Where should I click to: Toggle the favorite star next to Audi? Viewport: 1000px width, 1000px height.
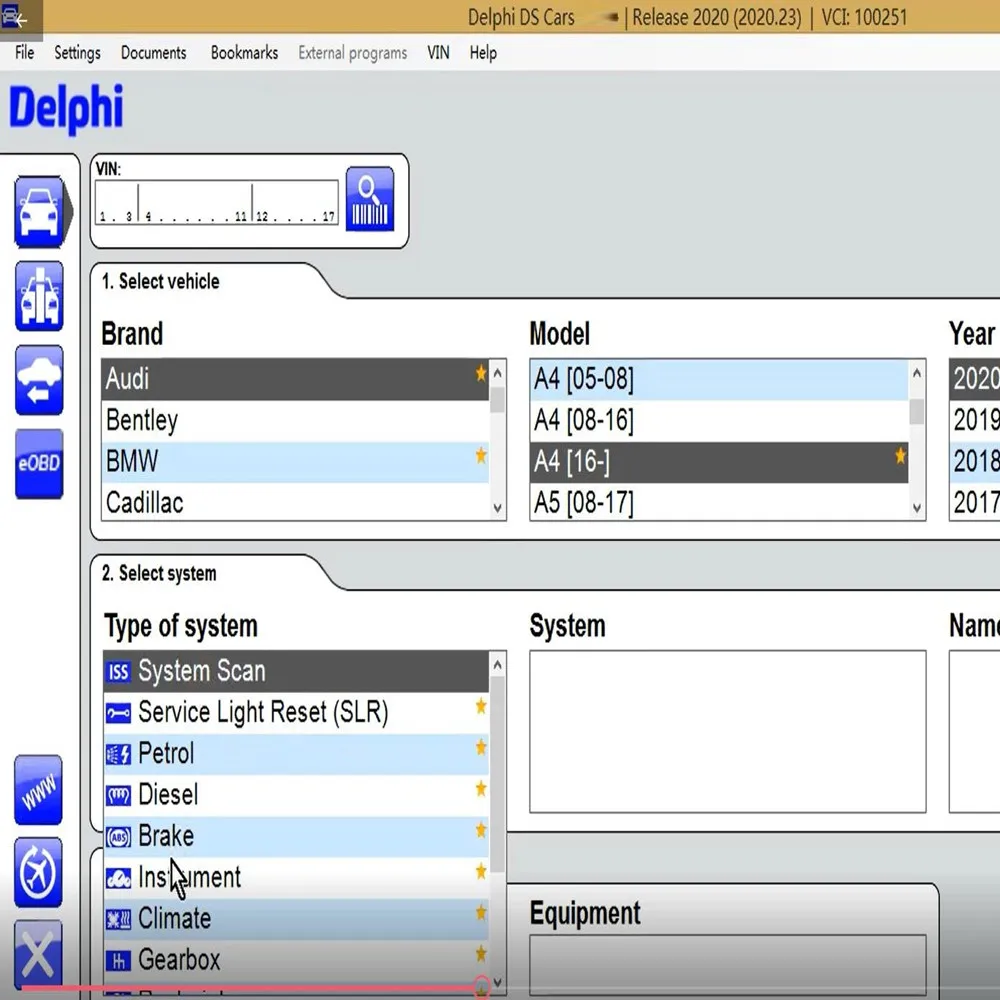(x=481, y=373)
